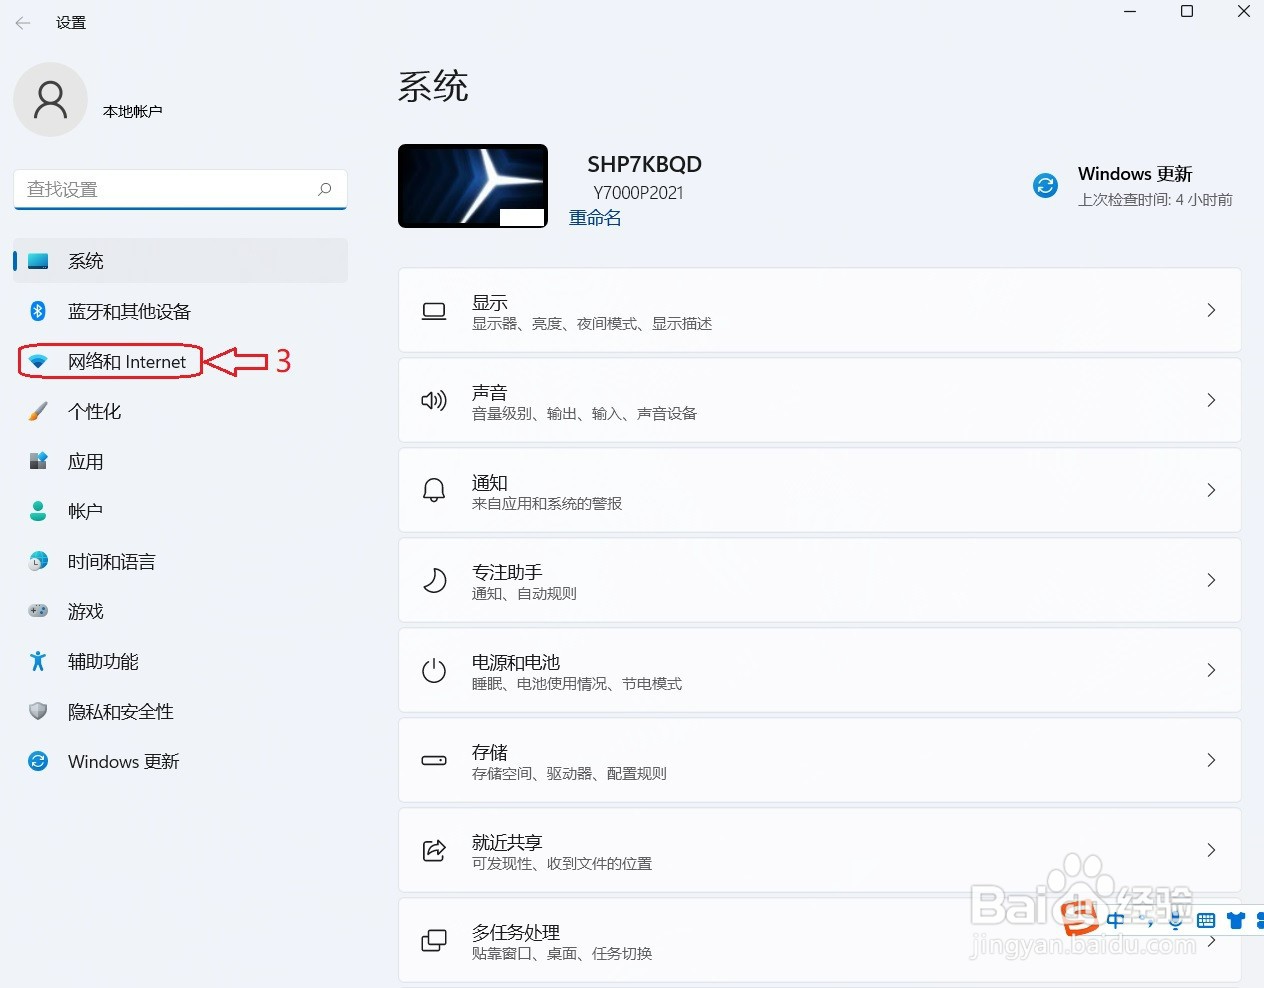Click the share icon in 就近共享 row

[x=434, y=850]
